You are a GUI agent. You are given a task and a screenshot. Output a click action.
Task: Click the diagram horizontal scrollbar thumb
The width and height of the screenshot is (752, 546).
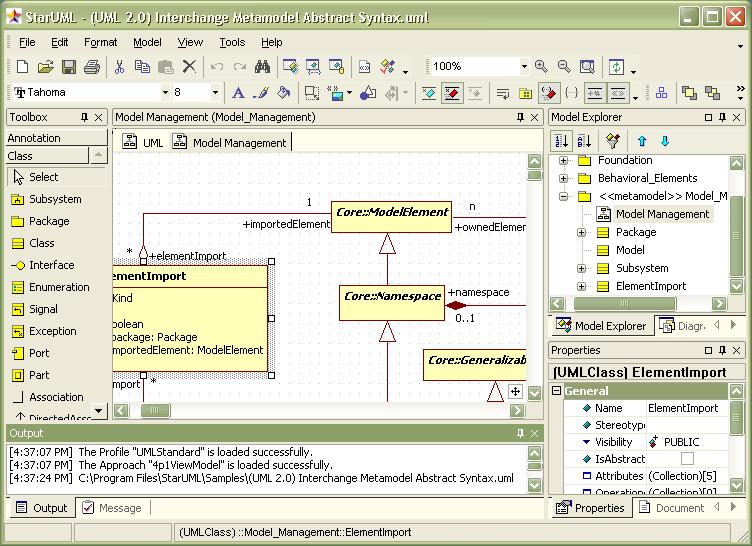tap(154, 410)
